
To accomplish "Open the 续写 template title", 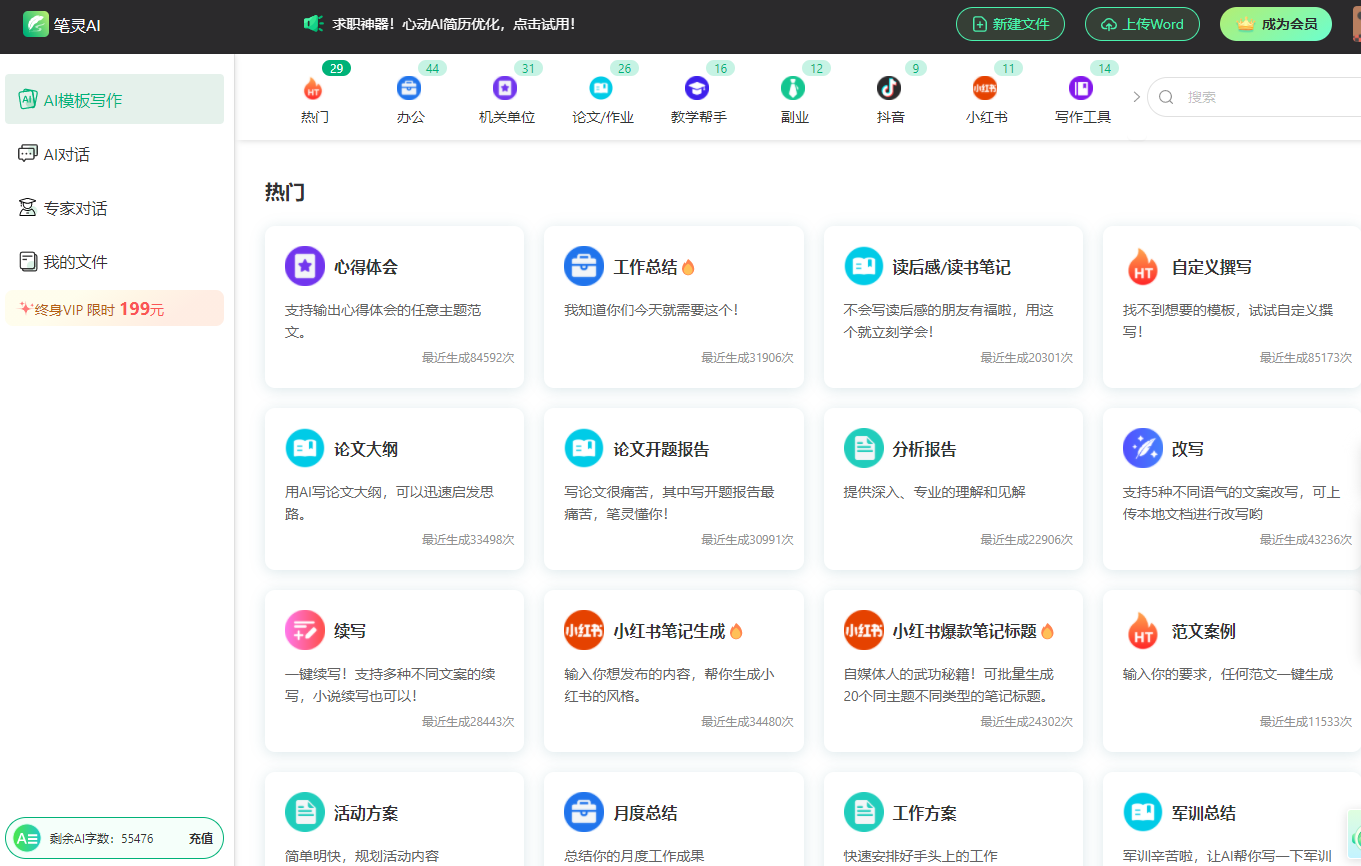I will click(350, 631).
